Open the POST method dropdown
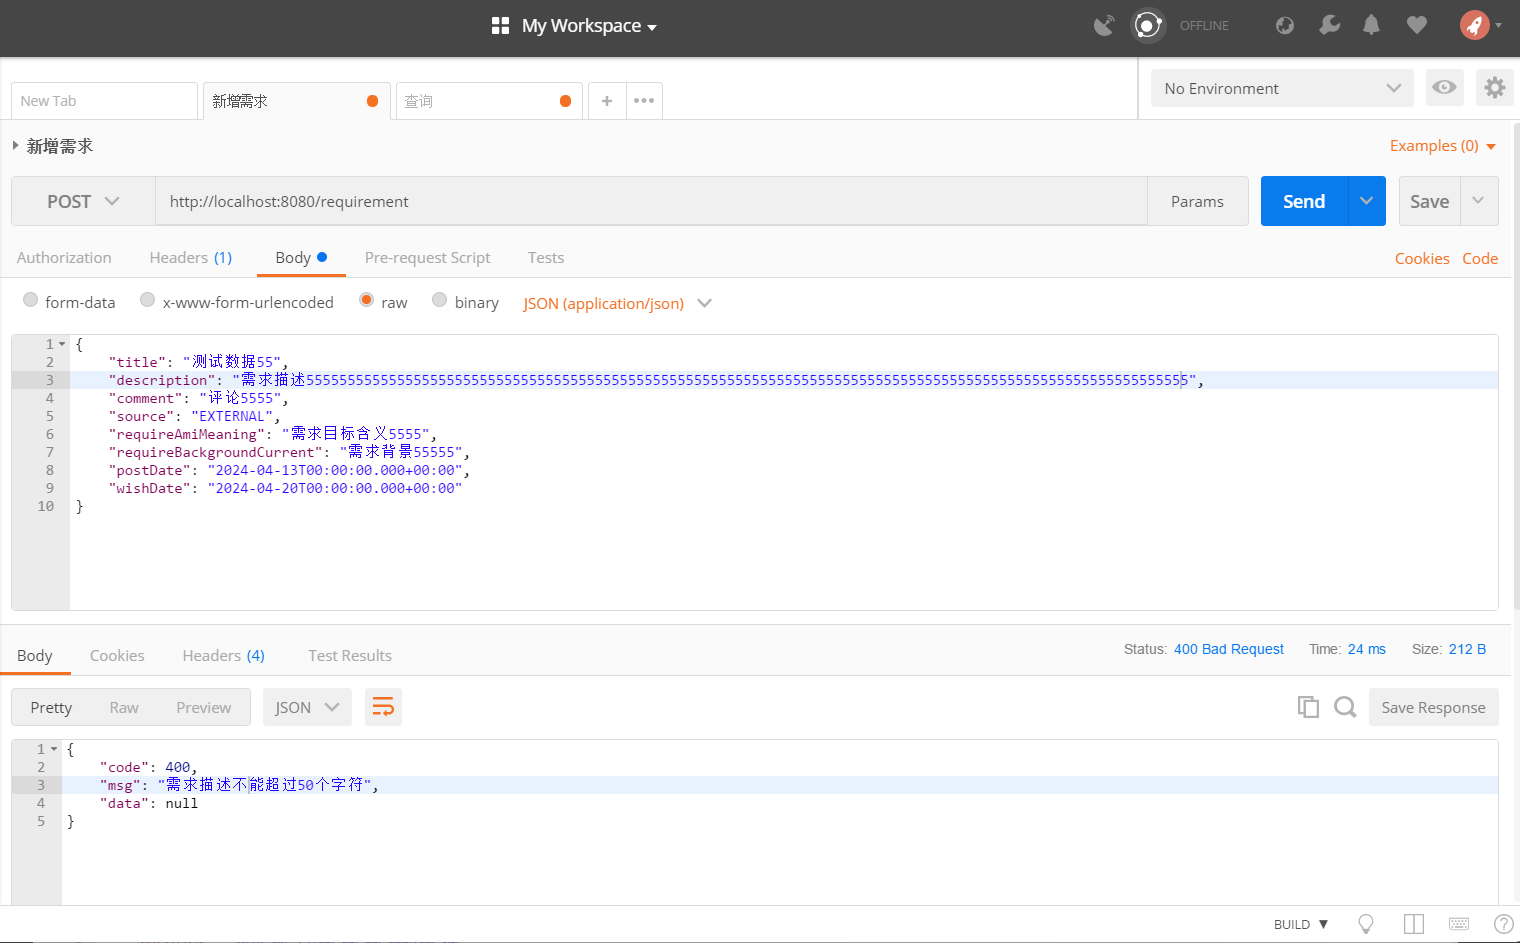 tap(83, 202)
